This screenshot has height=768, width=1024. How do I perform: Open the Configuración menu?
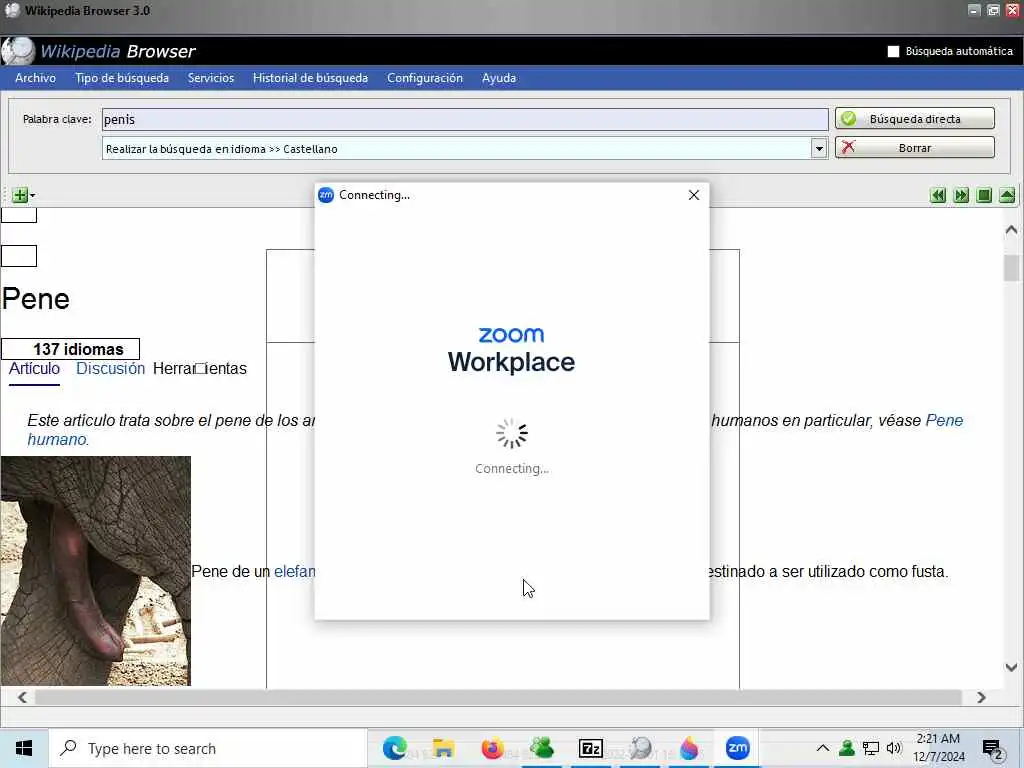[x=424, y=78]
